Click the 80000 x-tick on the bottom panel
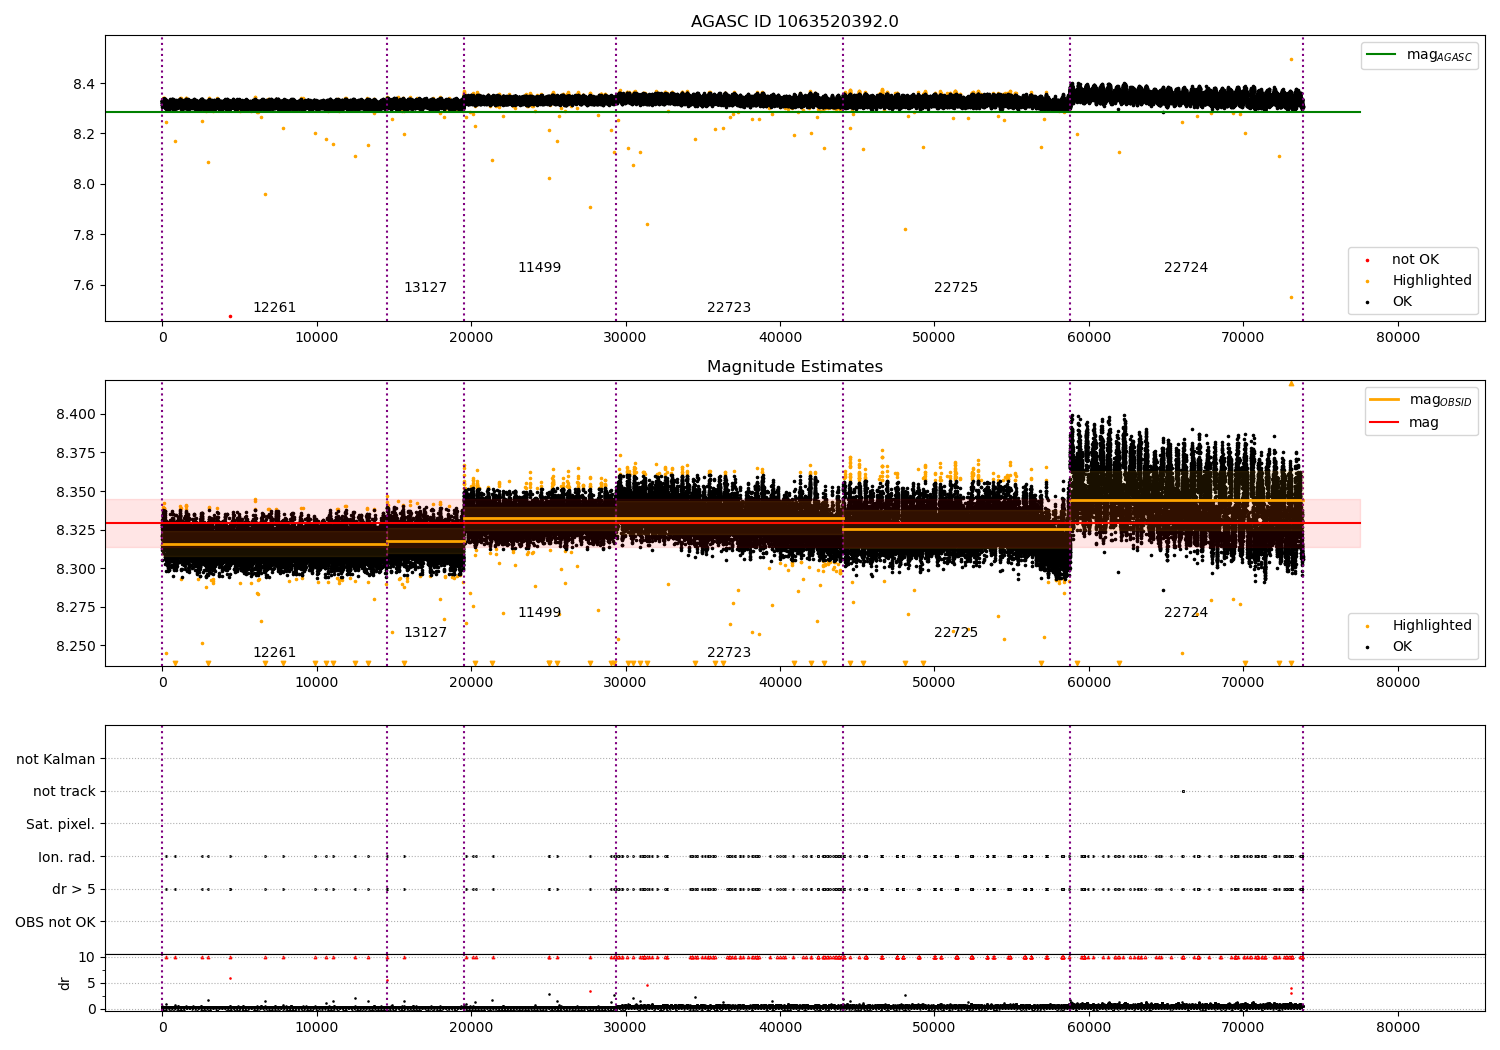The width and height of the screenshot is (1500, 1050). pyautogui.click(x=1398, y=1027)
